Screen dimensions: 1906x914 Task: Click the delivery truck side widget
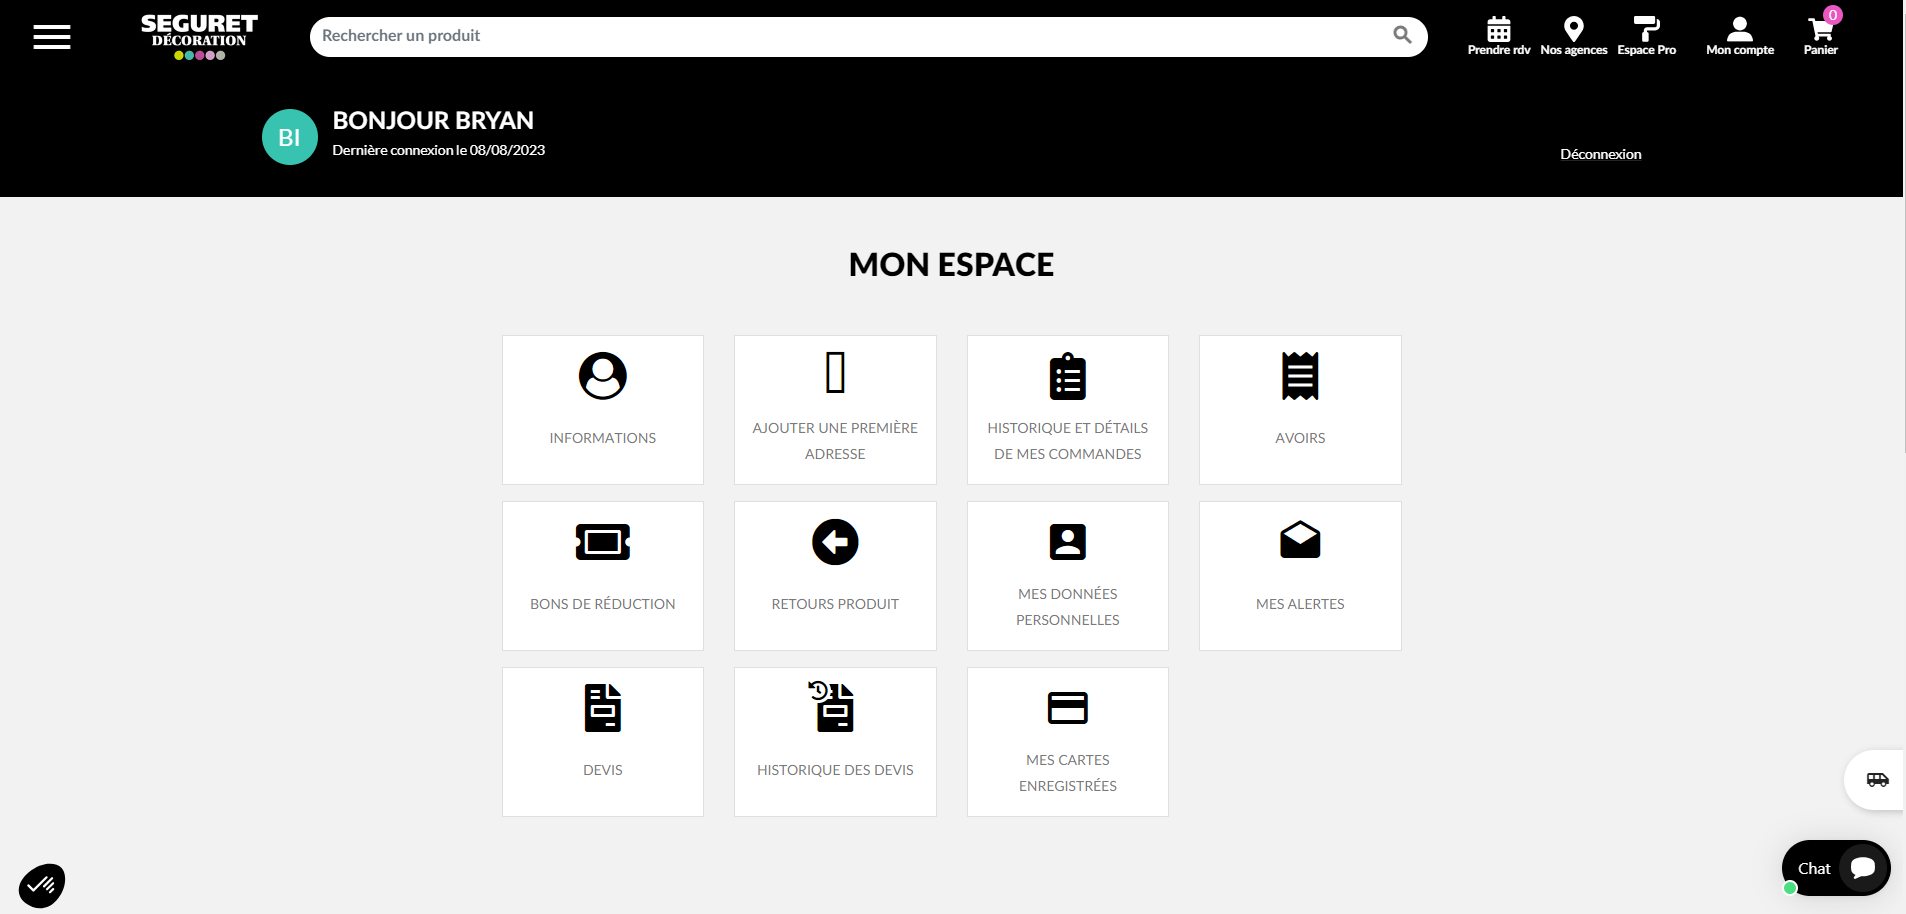pyautogui.click(x=1877, y=780)
